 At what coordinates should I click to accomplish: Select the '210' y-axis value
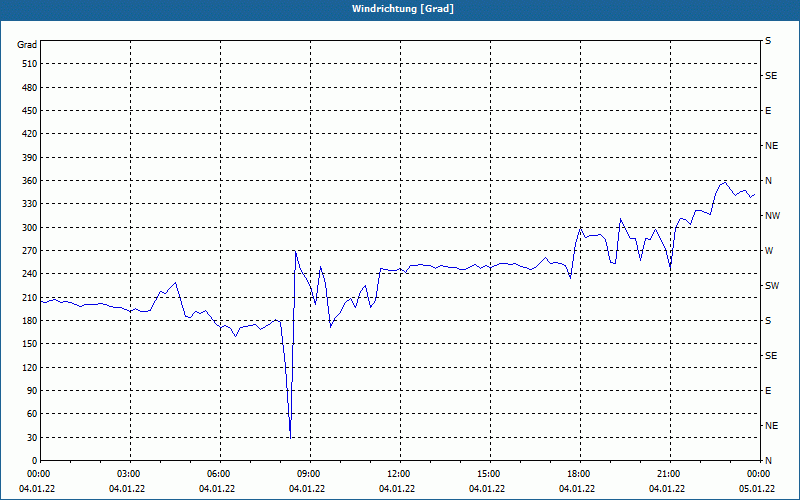(30, 297)
